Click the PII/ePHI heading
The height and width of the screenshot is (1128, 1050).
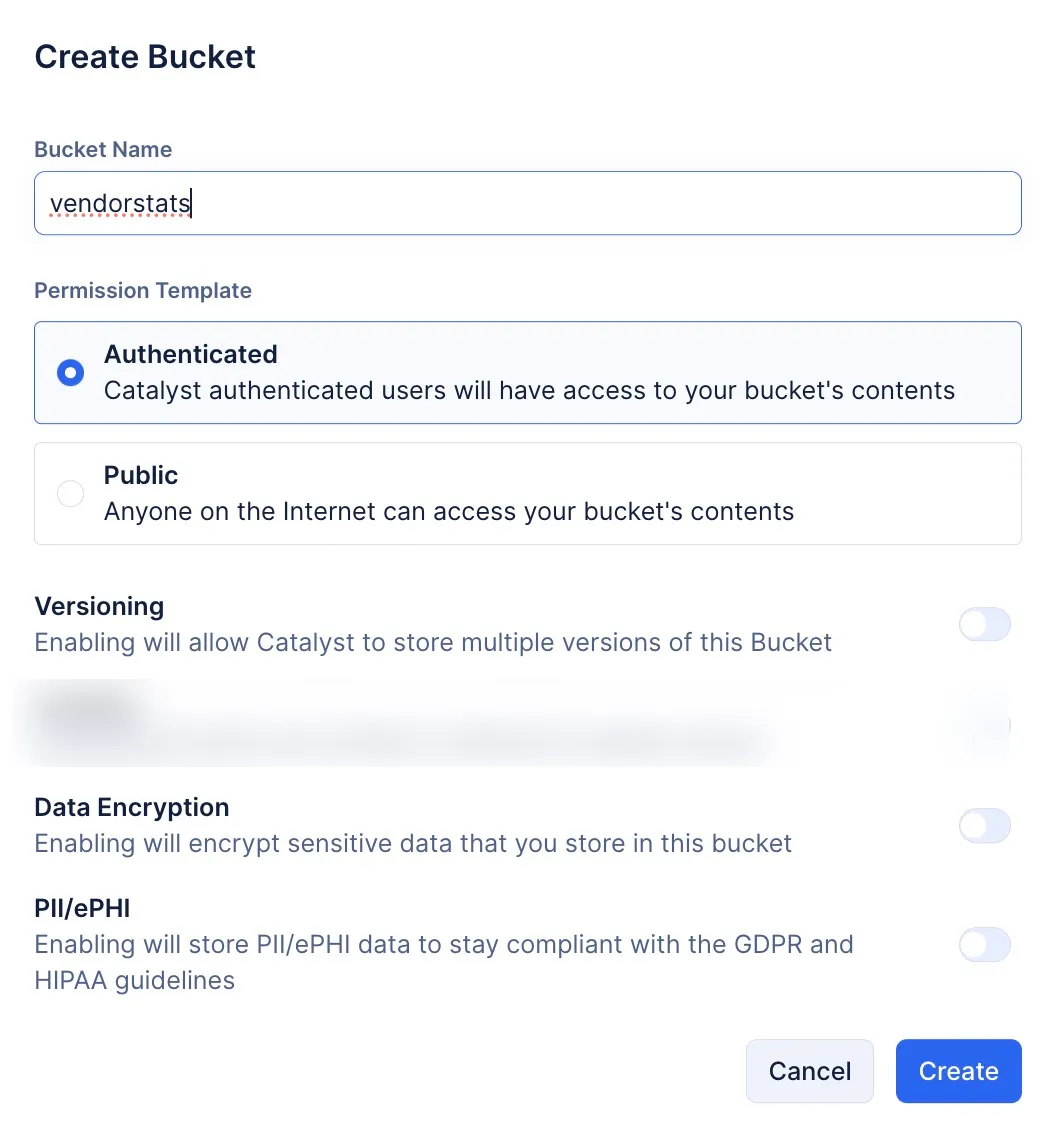tap(82, 908)
